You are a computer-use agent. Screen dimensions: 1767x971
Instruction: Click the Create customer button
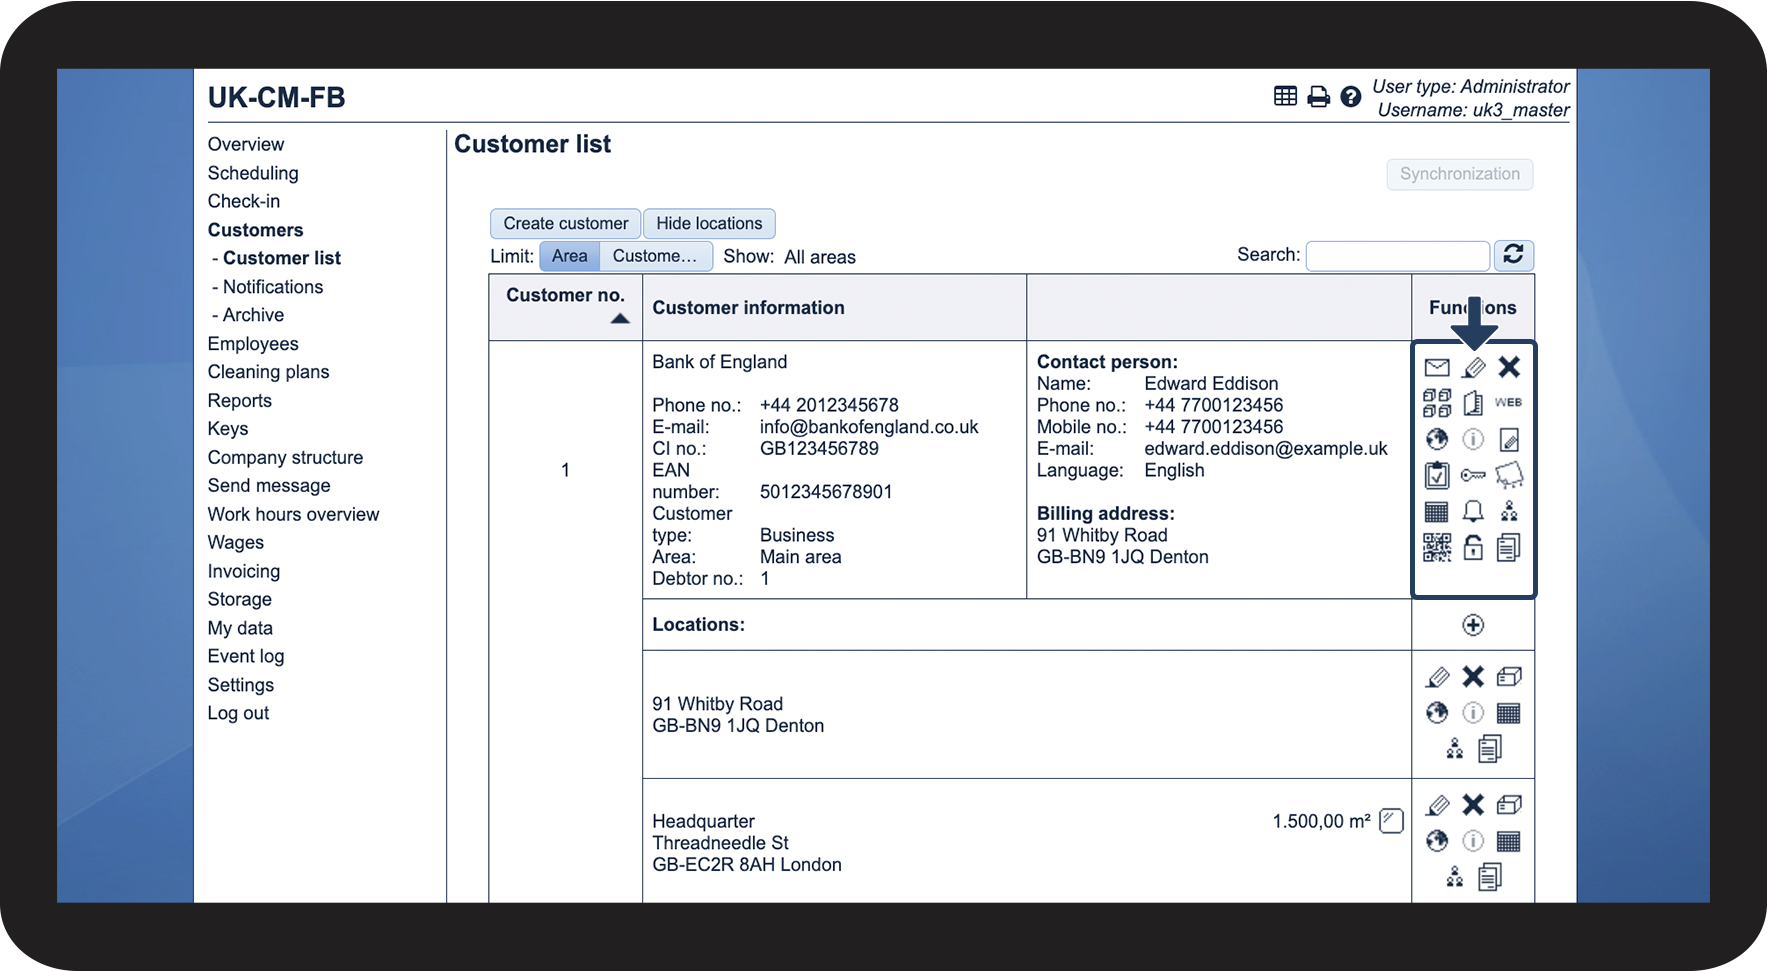566,224
